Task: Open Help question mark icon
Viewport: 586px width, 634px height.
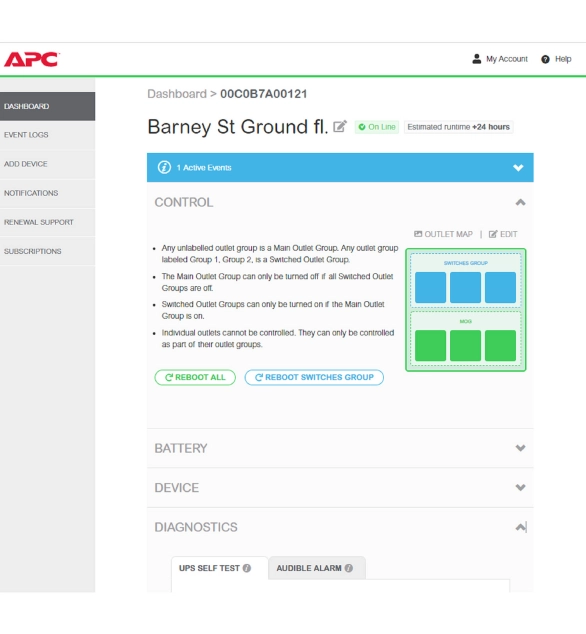Action: coord(545,59)
